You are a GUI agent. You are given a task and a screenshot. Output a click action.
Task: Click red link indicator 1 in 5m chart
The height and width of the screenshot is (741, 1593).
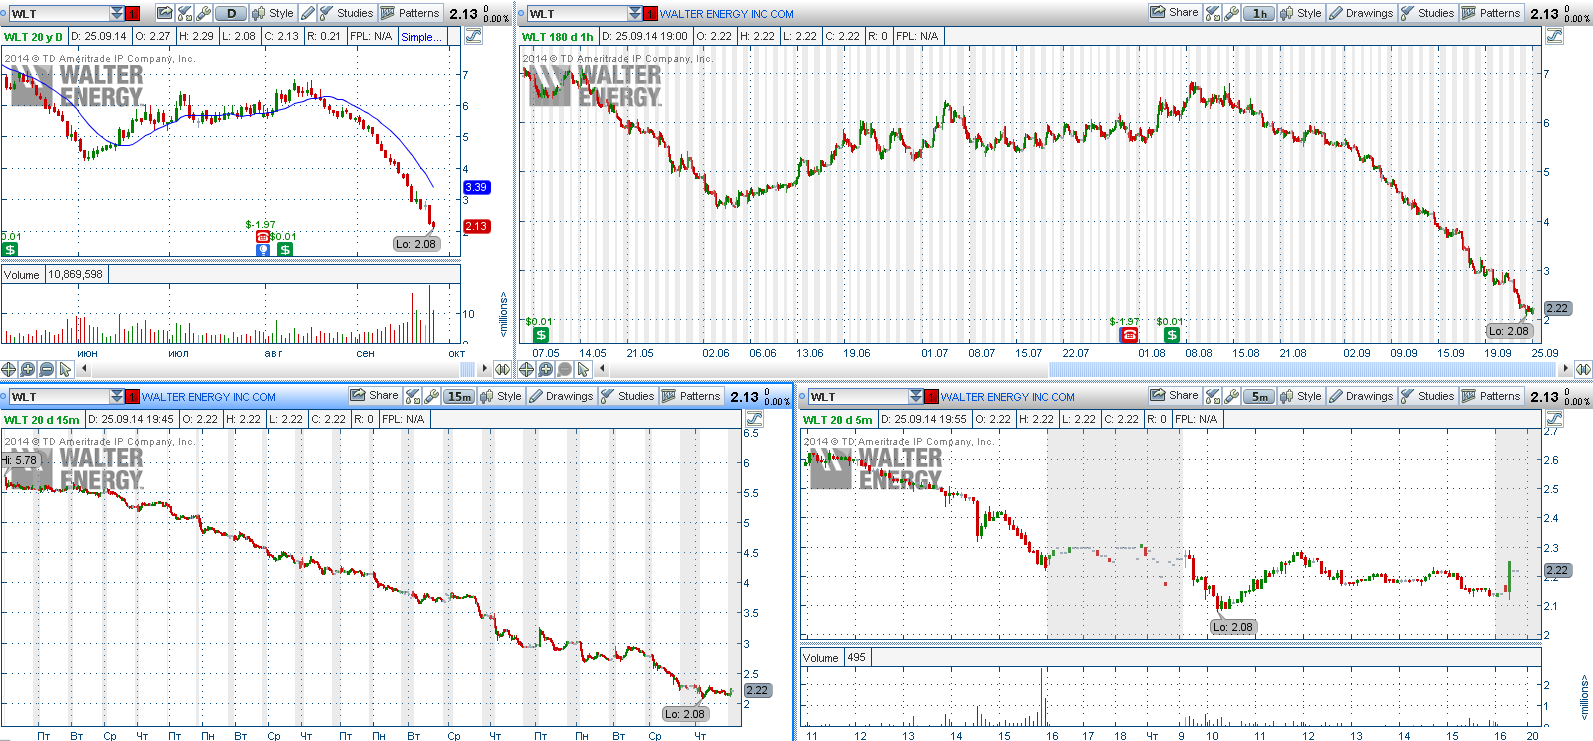931,397
